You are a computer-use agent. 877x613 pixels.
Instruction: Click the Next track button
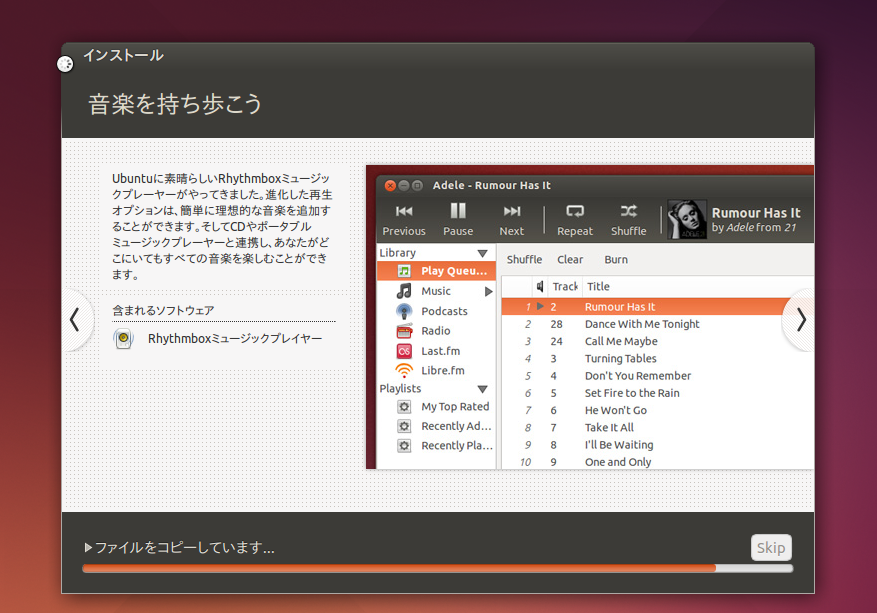coord(512,220)
